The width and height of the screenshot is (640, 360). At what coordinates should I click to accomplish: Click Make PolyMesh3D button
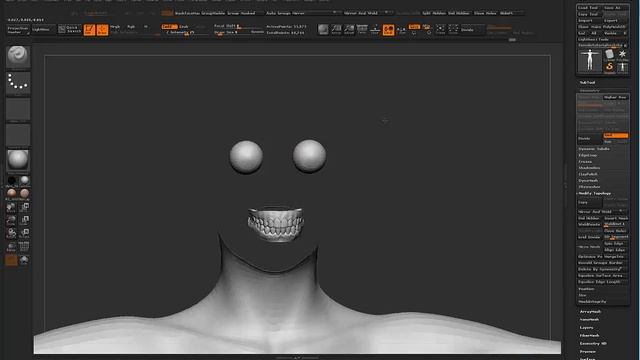(609, 27)
